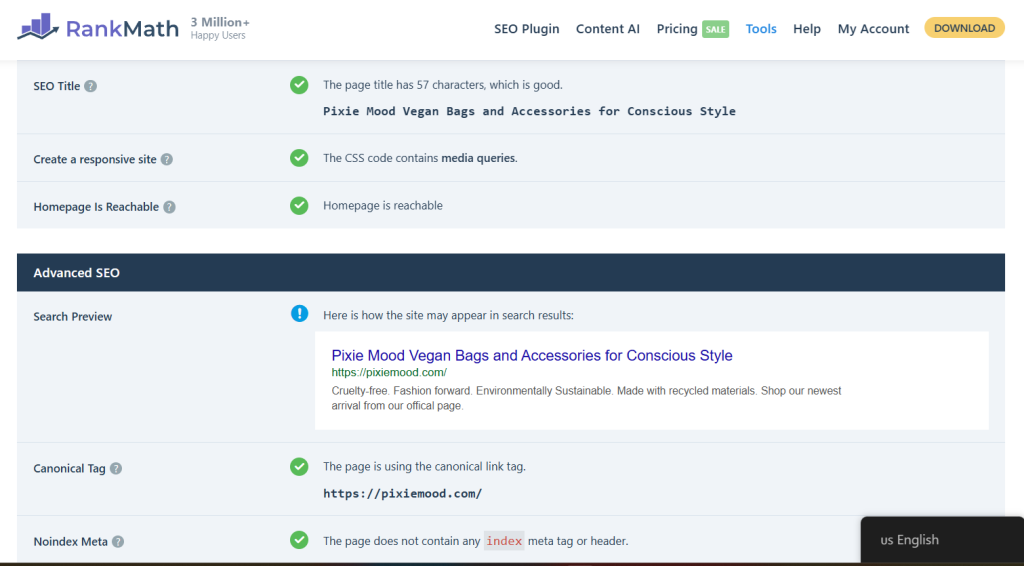Select Tools in the navigation bar

coord(761,29)
